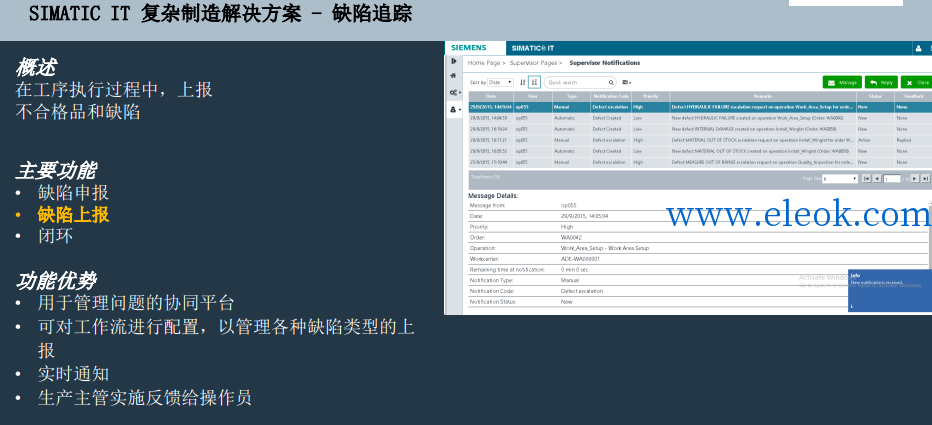The width and height of the screenshot is (932, 425).
Task: Open the supervisor person sidebar menu
Action: (x=454, y=109)
